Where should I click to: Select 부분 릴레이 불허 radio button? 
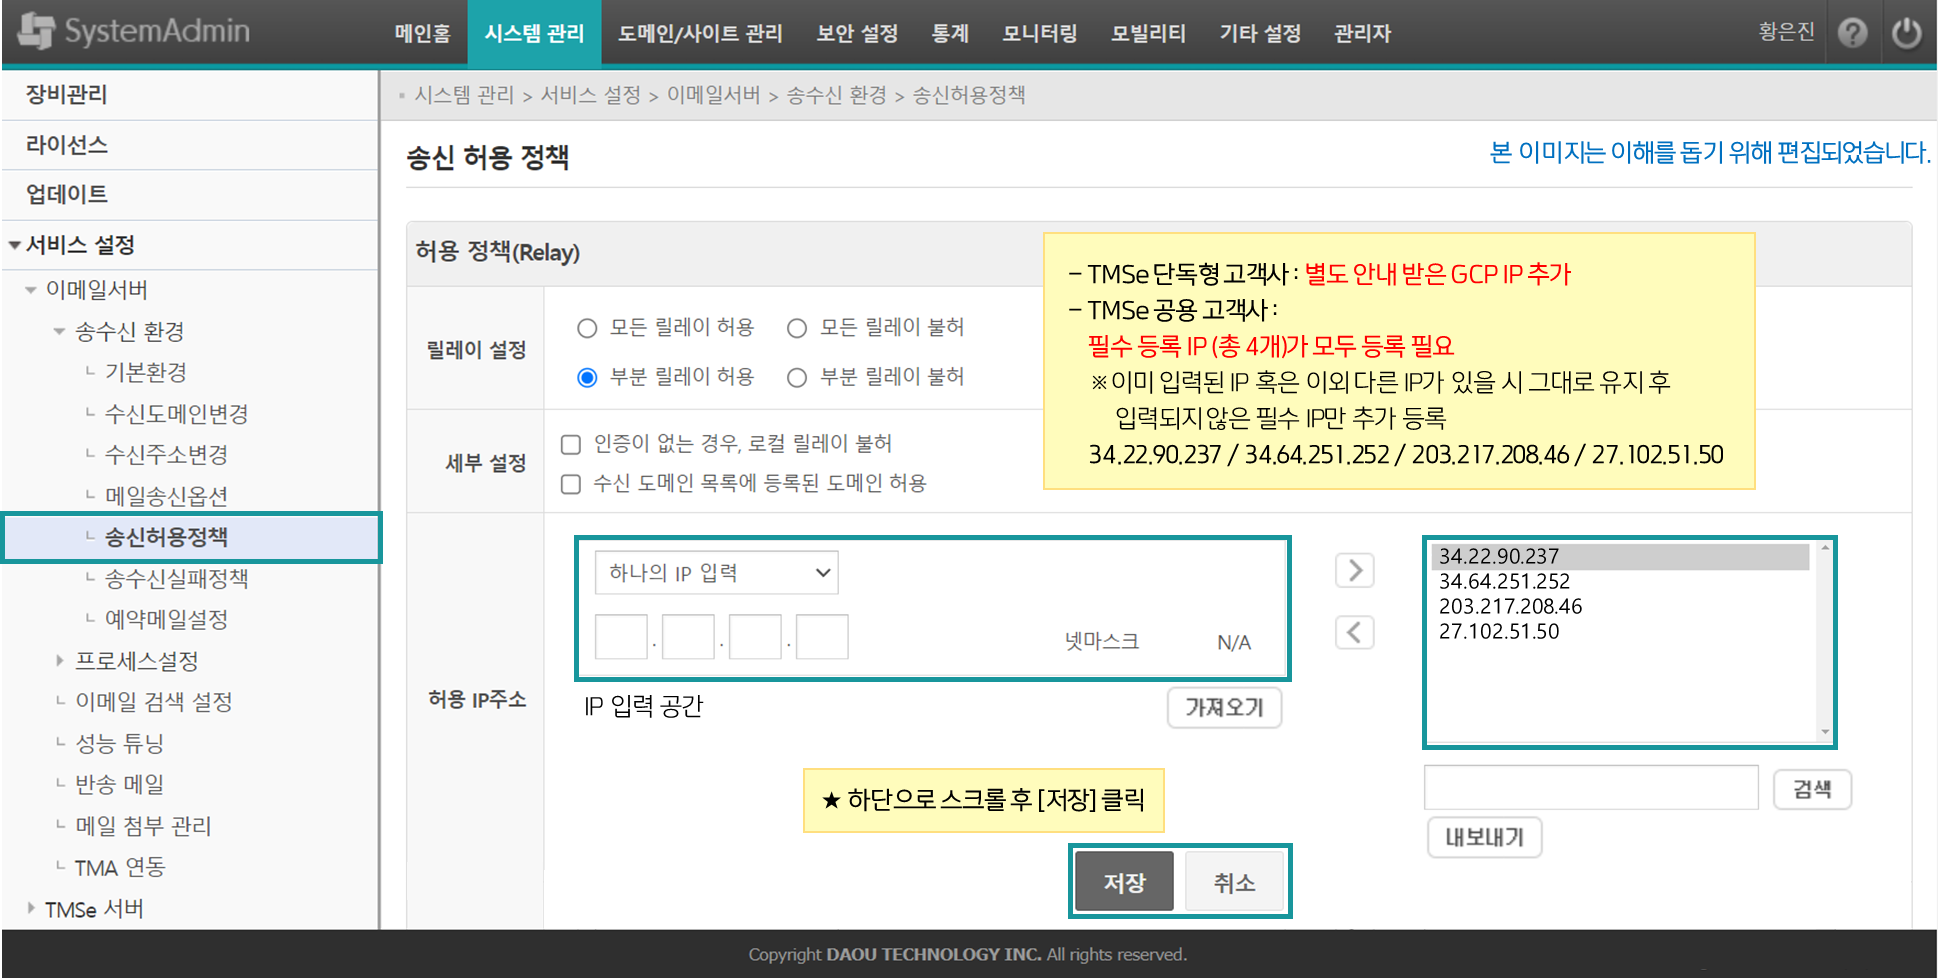coord(797,378)
